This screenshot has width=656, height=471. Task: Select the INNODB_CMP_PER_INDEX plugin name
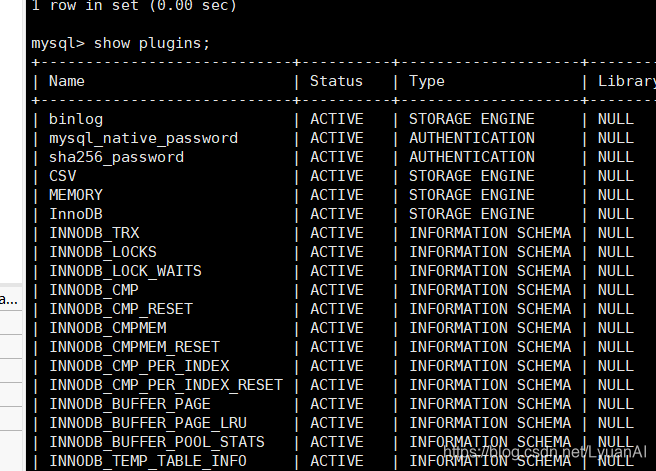[139, 366]
